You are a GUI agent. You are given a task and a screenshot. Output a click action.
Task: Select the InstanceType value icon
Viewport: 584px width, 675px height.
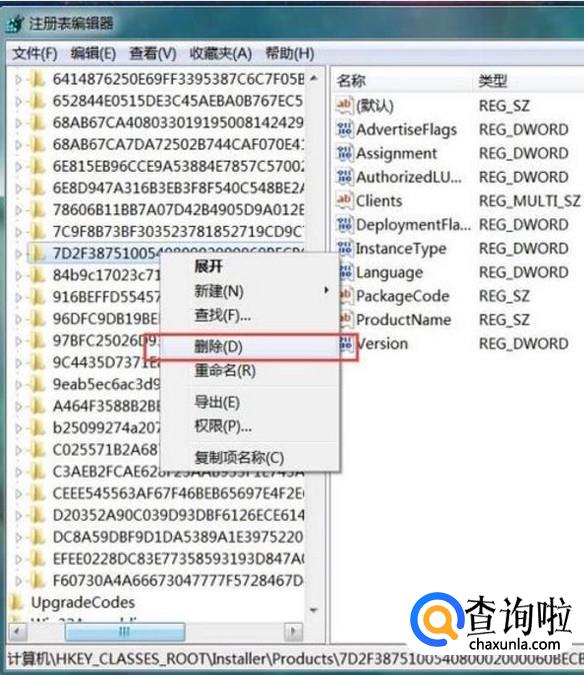click(344, 248)
